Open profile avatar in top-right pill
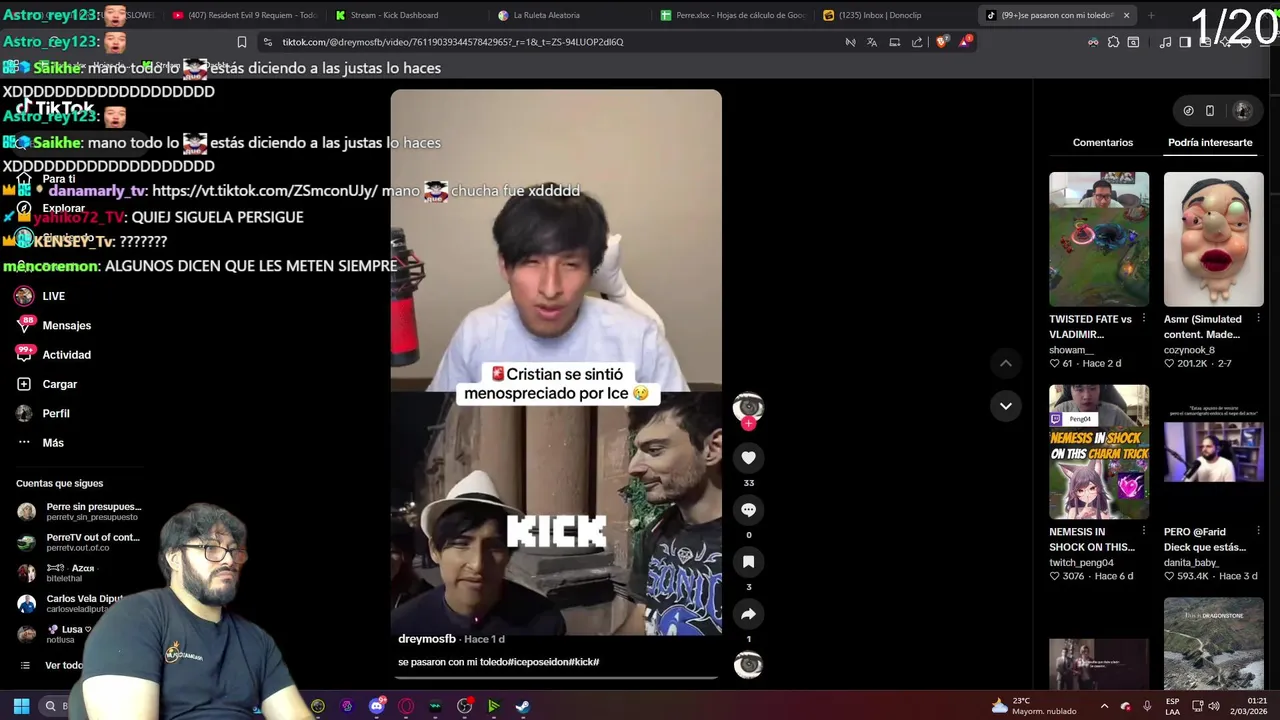This screenshot has height=720, width=1280. coord(1243,111)
